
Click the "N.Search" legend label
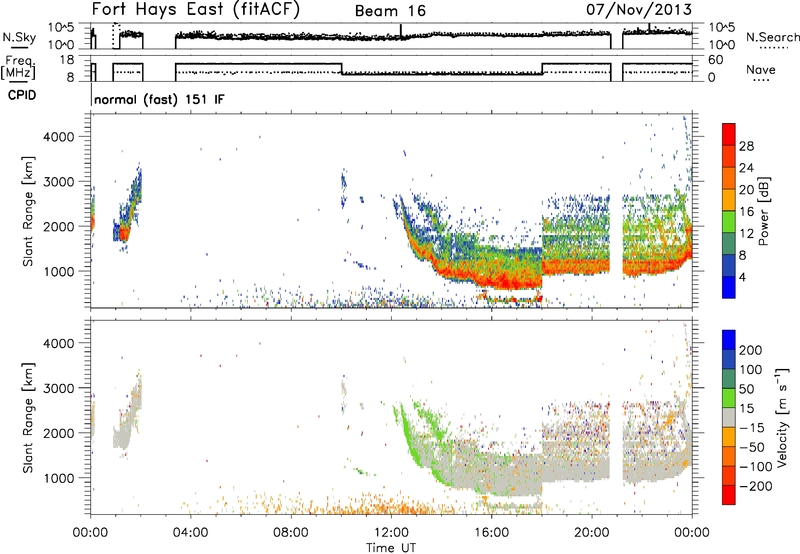tap(772, 37)
